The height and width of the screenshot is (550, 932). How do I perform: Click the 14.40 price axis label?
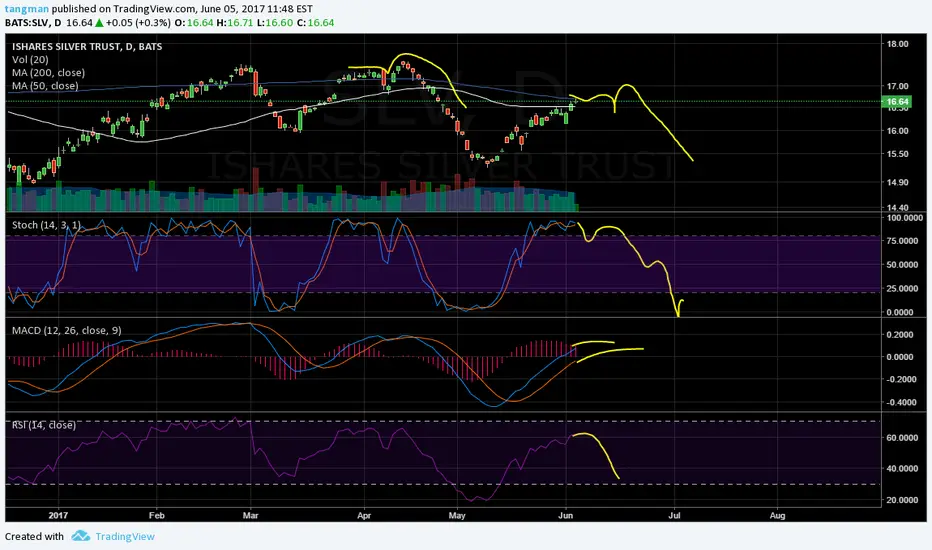pyautogui.click(x=898, y=208)
